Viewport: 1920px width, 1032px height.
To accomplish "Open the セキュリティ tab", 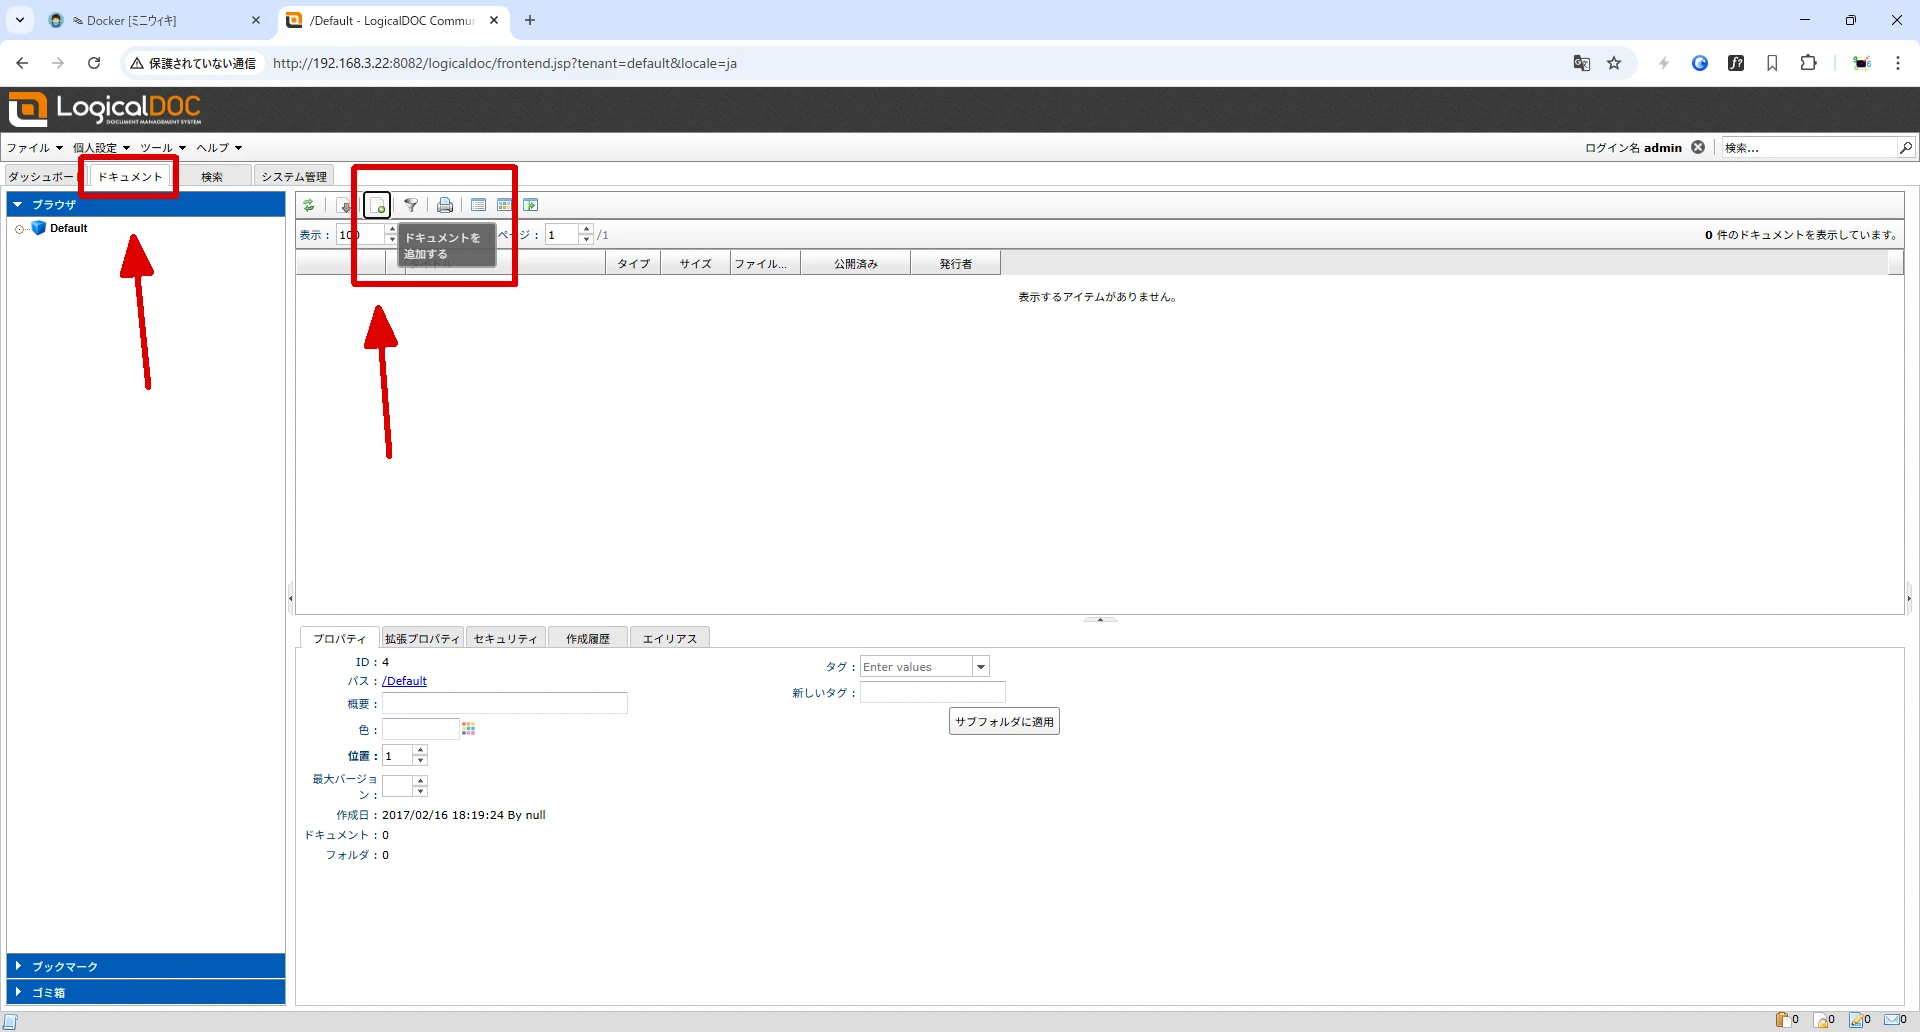I will pyautogui.click(x=505, y=638).
